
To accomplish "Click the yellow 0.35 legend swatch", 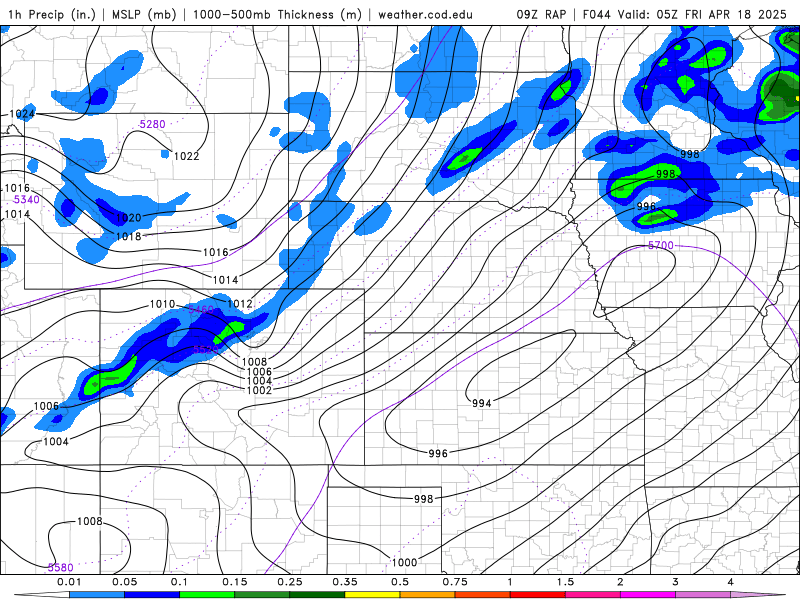I will [x=372, y=595].
